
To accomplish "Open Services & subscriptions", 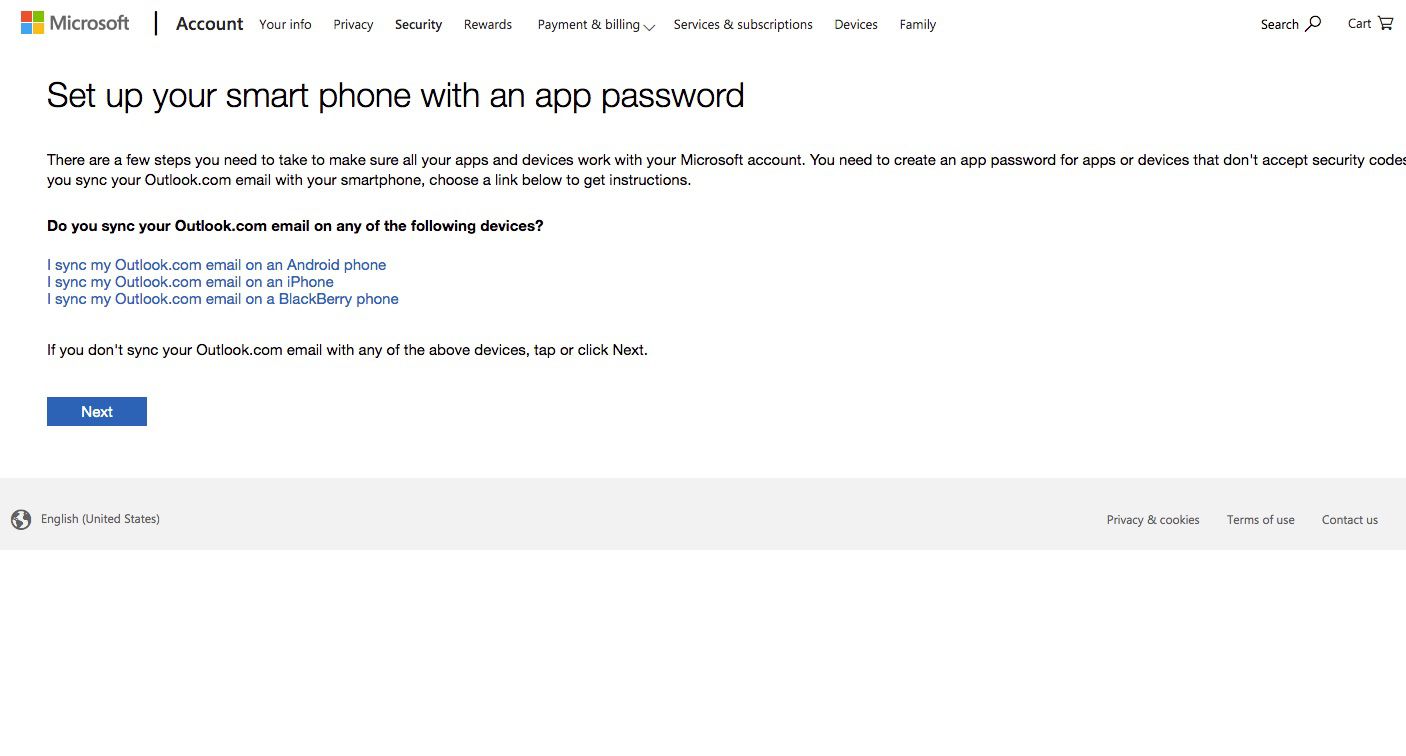I will (743, 24).
